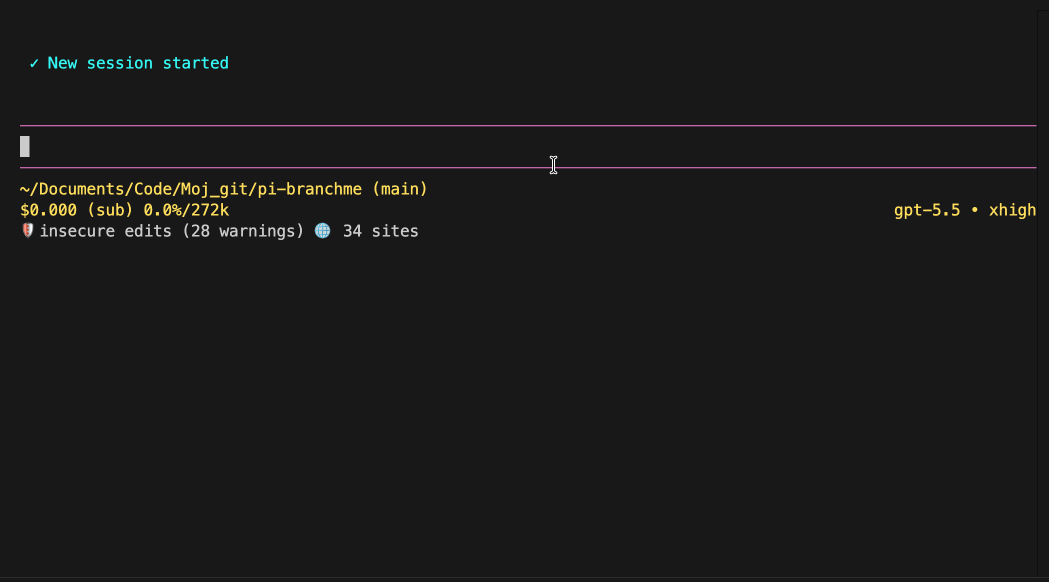Click the gpt-5.5 model name
Image resolution: width=1049 pixels, height=582 pixels.
pos(927,210)
